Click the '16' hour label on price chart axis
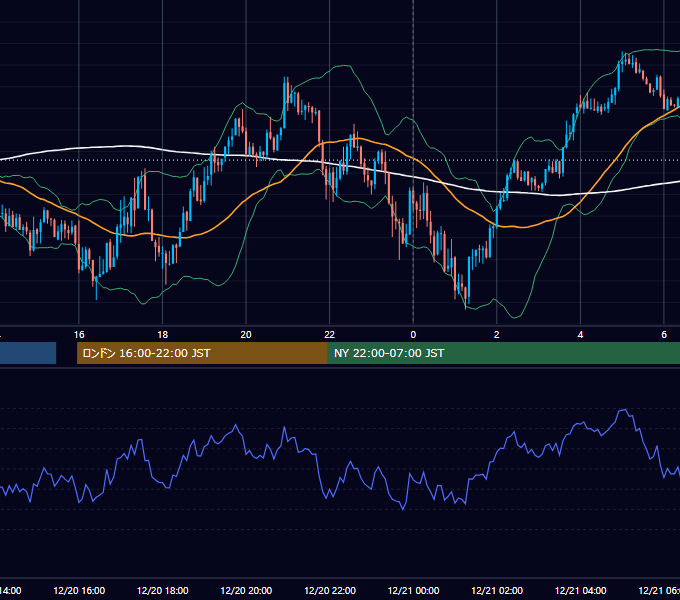Viewport: 680px width, 600px height. coord(79,334)
